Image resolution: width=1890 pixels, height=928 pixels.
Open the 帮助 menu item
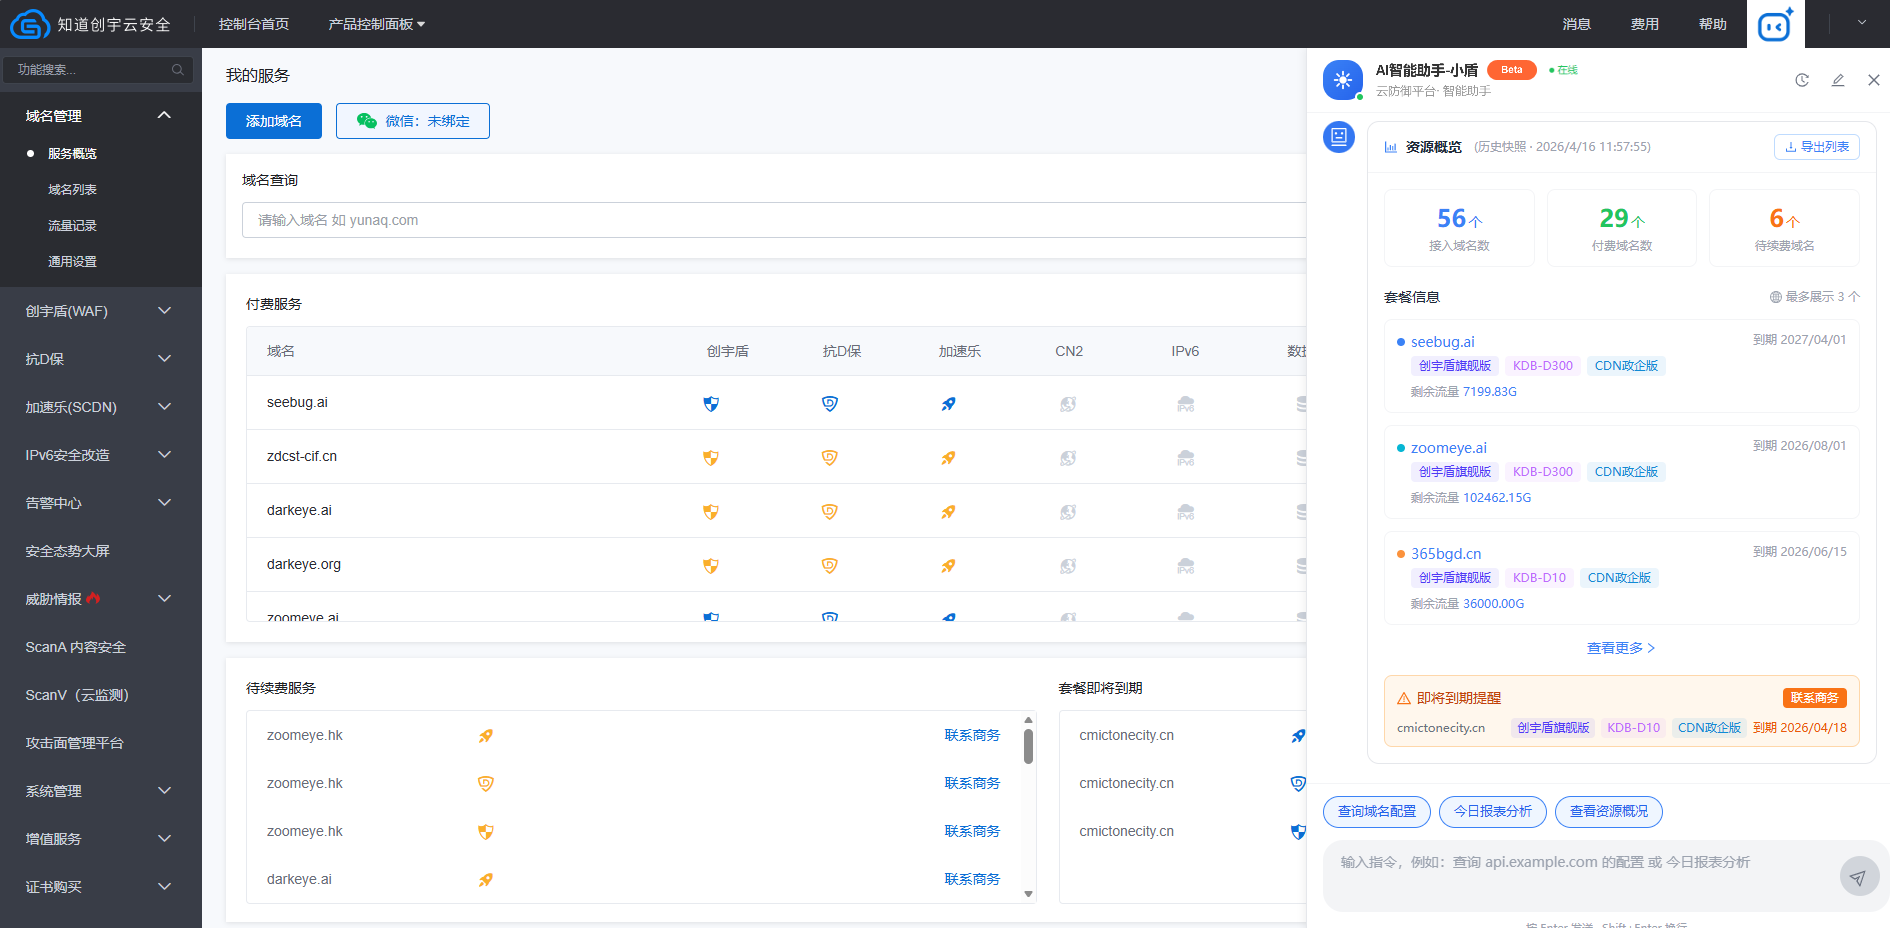1712,24
